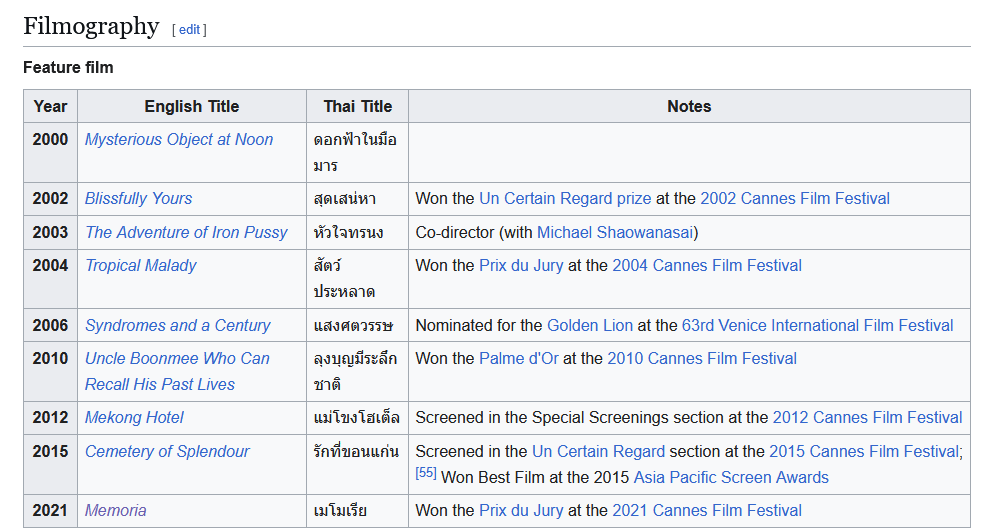1003x530 pixels.
Task: Select the year 2012 cell
Action: 51,417
